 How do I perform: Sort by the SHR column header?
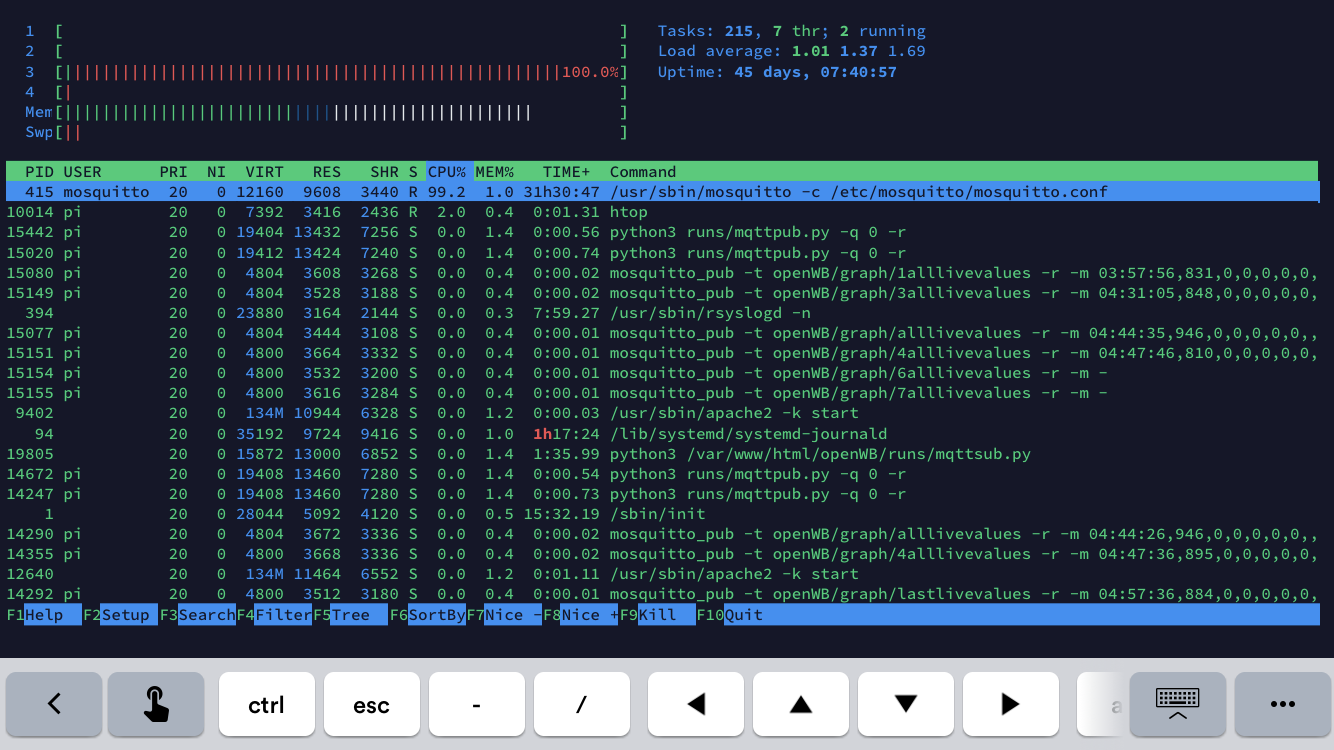click(384, 172)
